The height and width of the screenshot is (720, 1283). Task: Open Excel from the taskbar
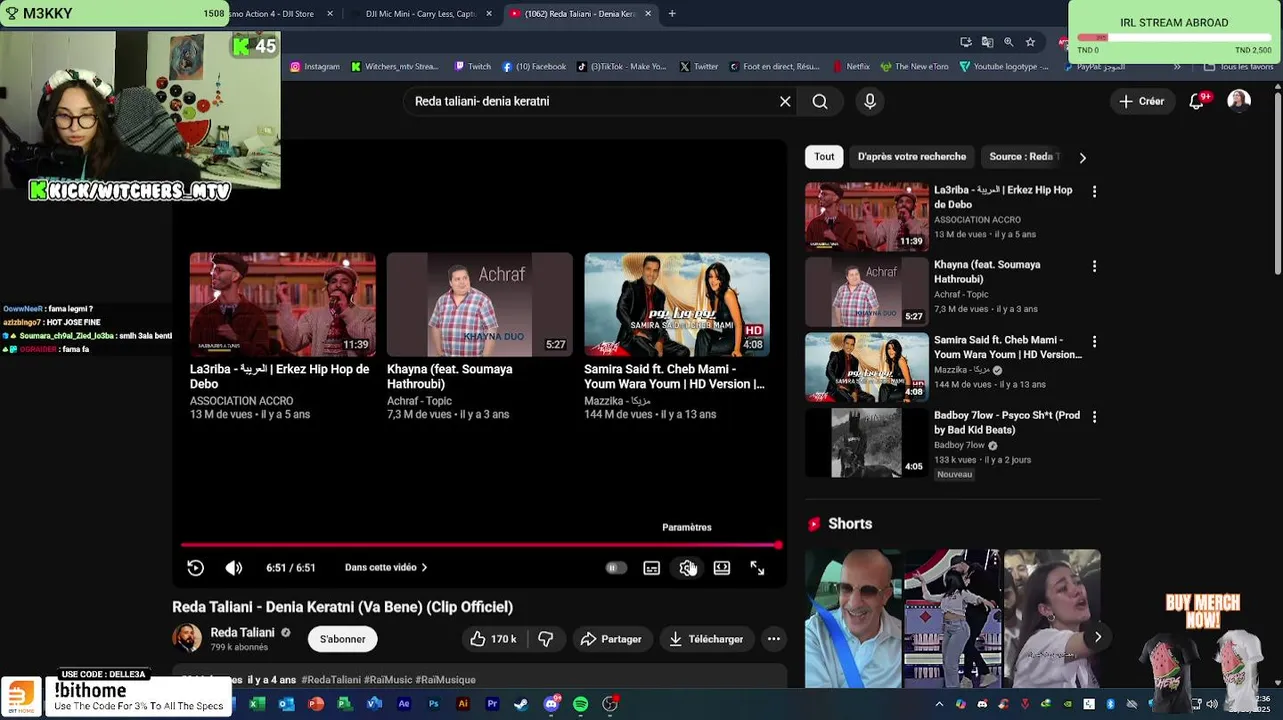257,704
